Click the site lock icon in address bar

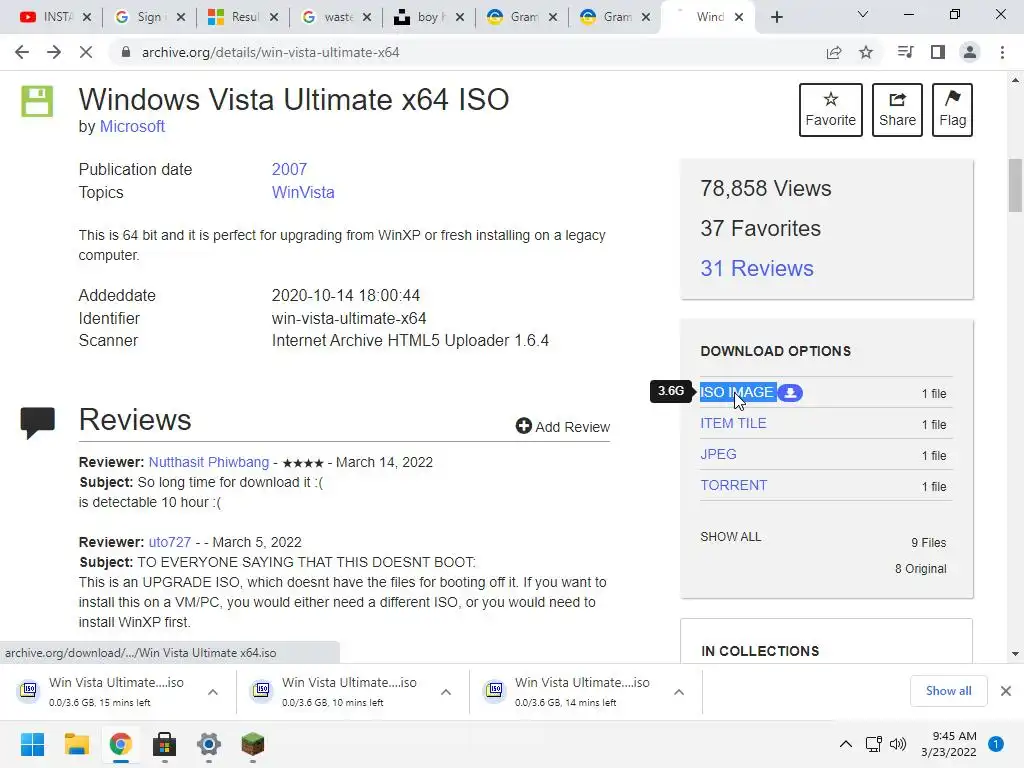tap(126, 52)
